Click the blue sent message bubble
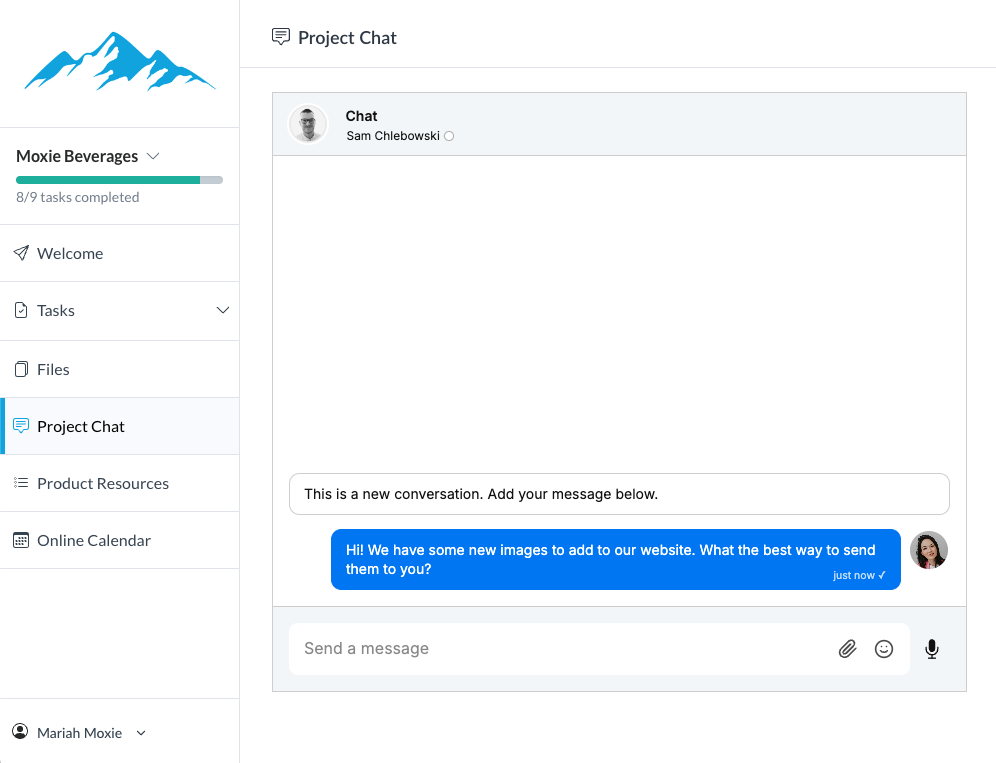This screenshot has width=996, height=763. click(616, 560)
